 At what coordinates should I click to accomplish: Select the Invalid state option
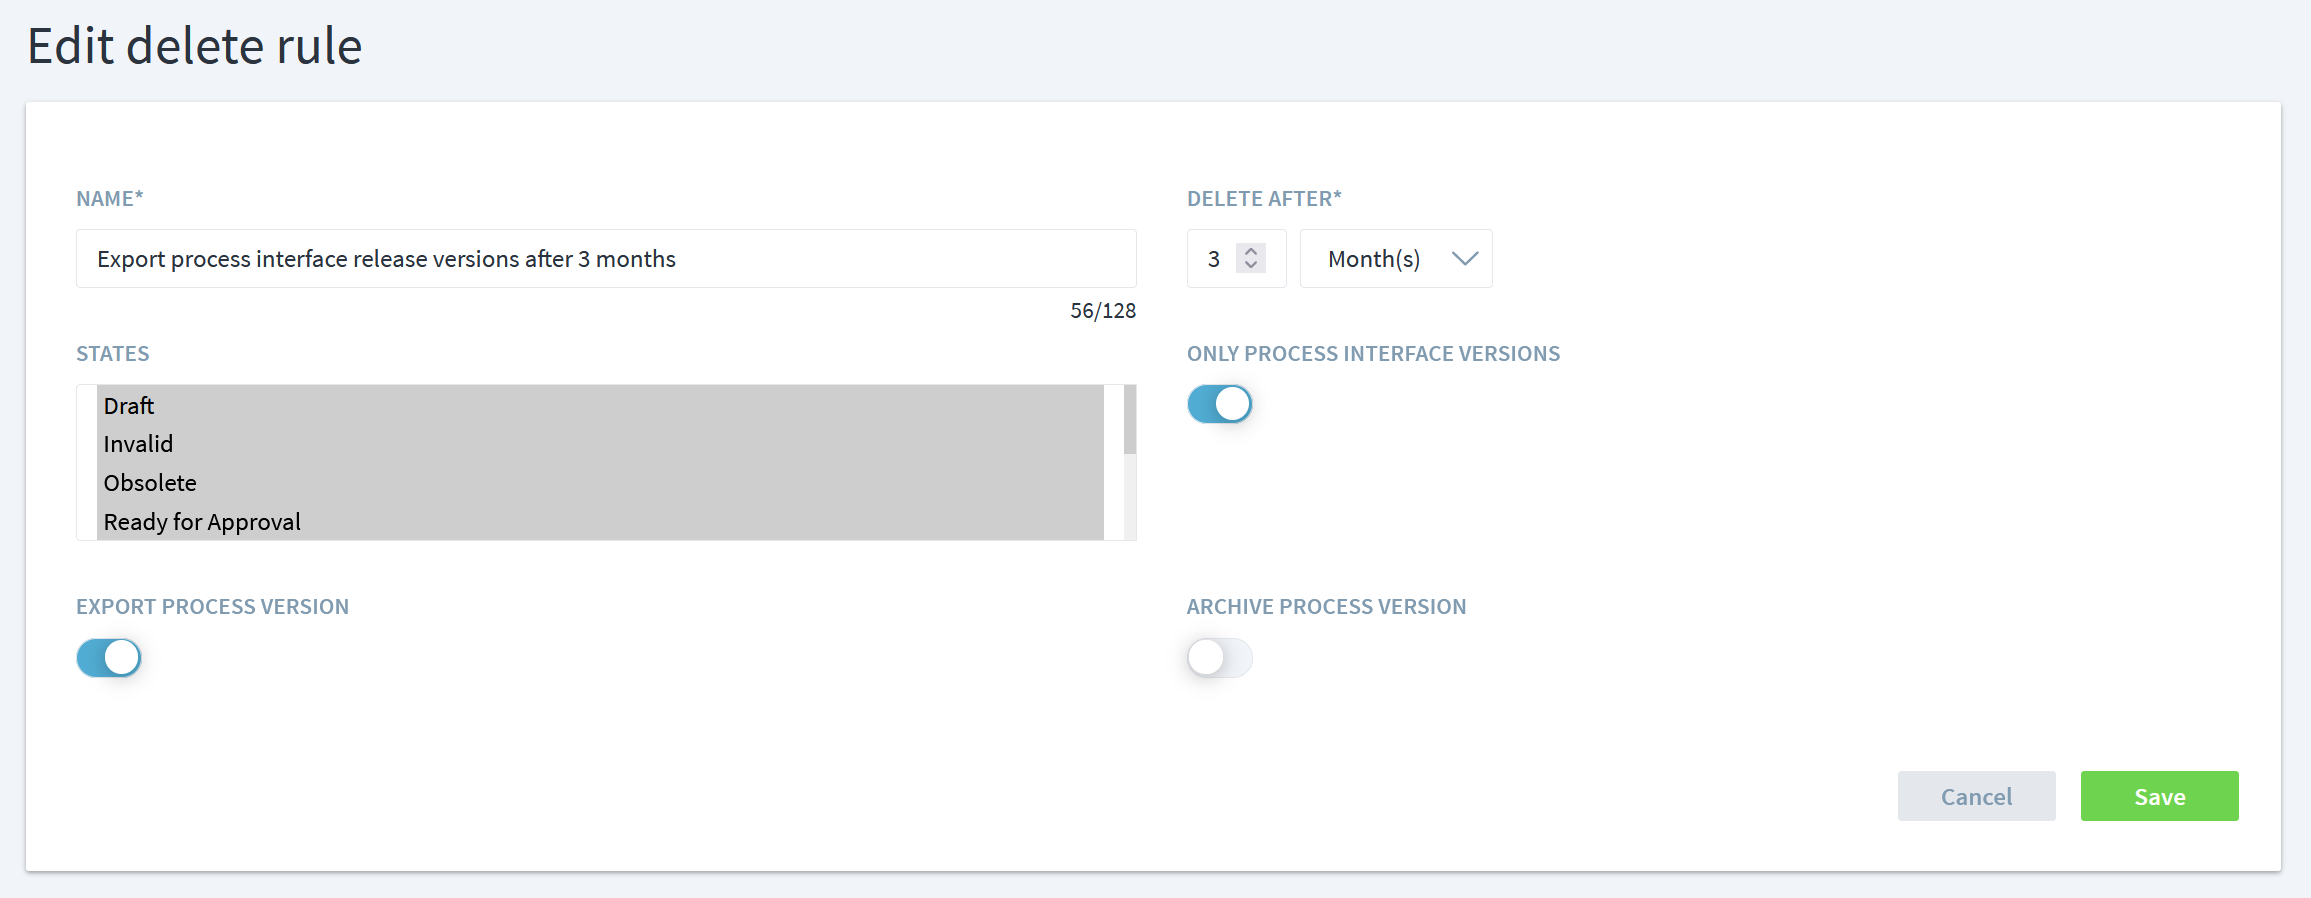138,444
